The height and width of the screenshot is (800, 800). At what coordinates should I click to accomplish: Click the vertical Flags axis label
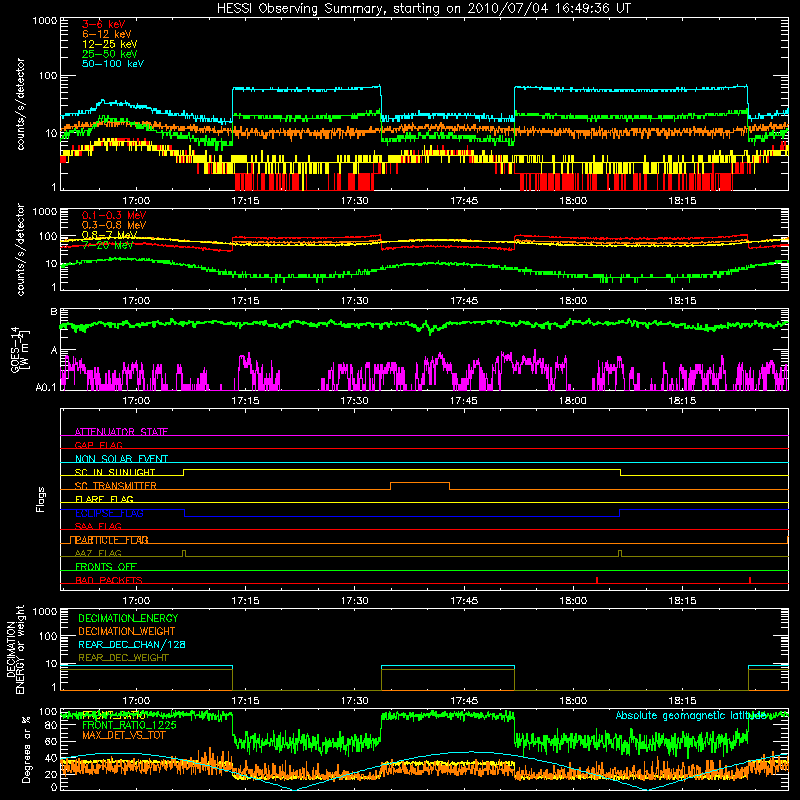click(x=41, y=499)
